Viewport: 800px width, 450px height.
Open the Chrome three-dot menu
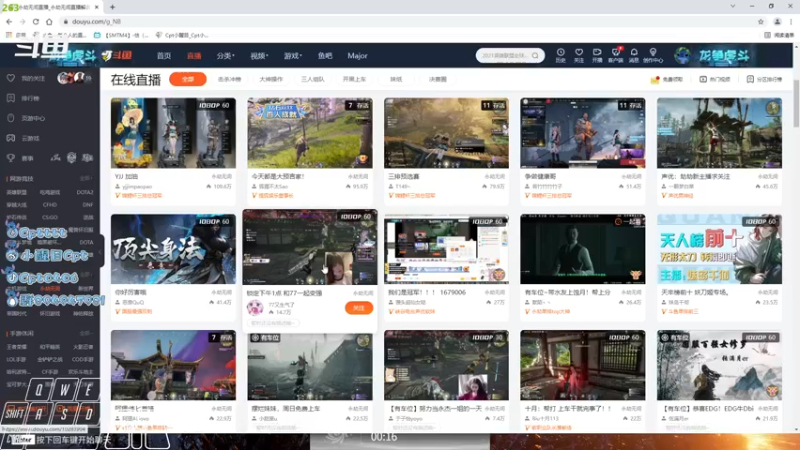pyautogui.click(x=791, y=21)
